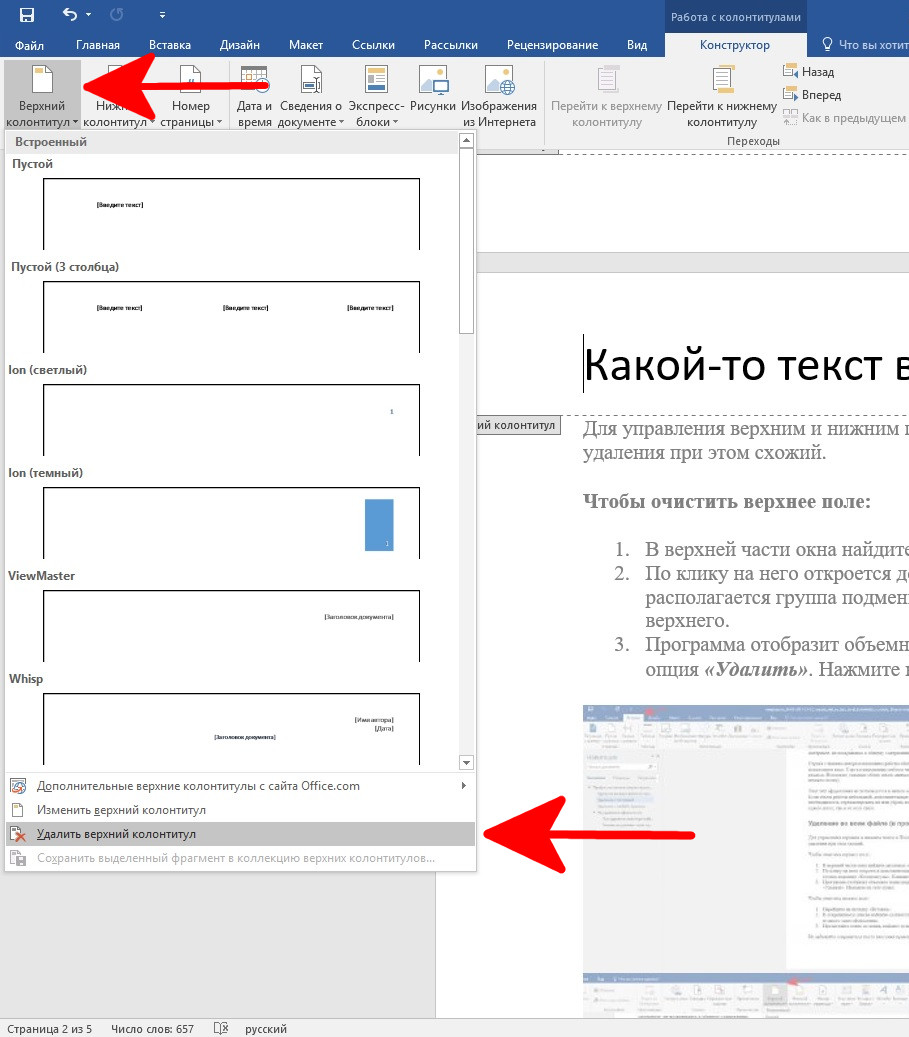Image resolution: width=909 pixels, height=1037 pixels.
Task: Click the embedded screenshot image in document
Action: 746,861
